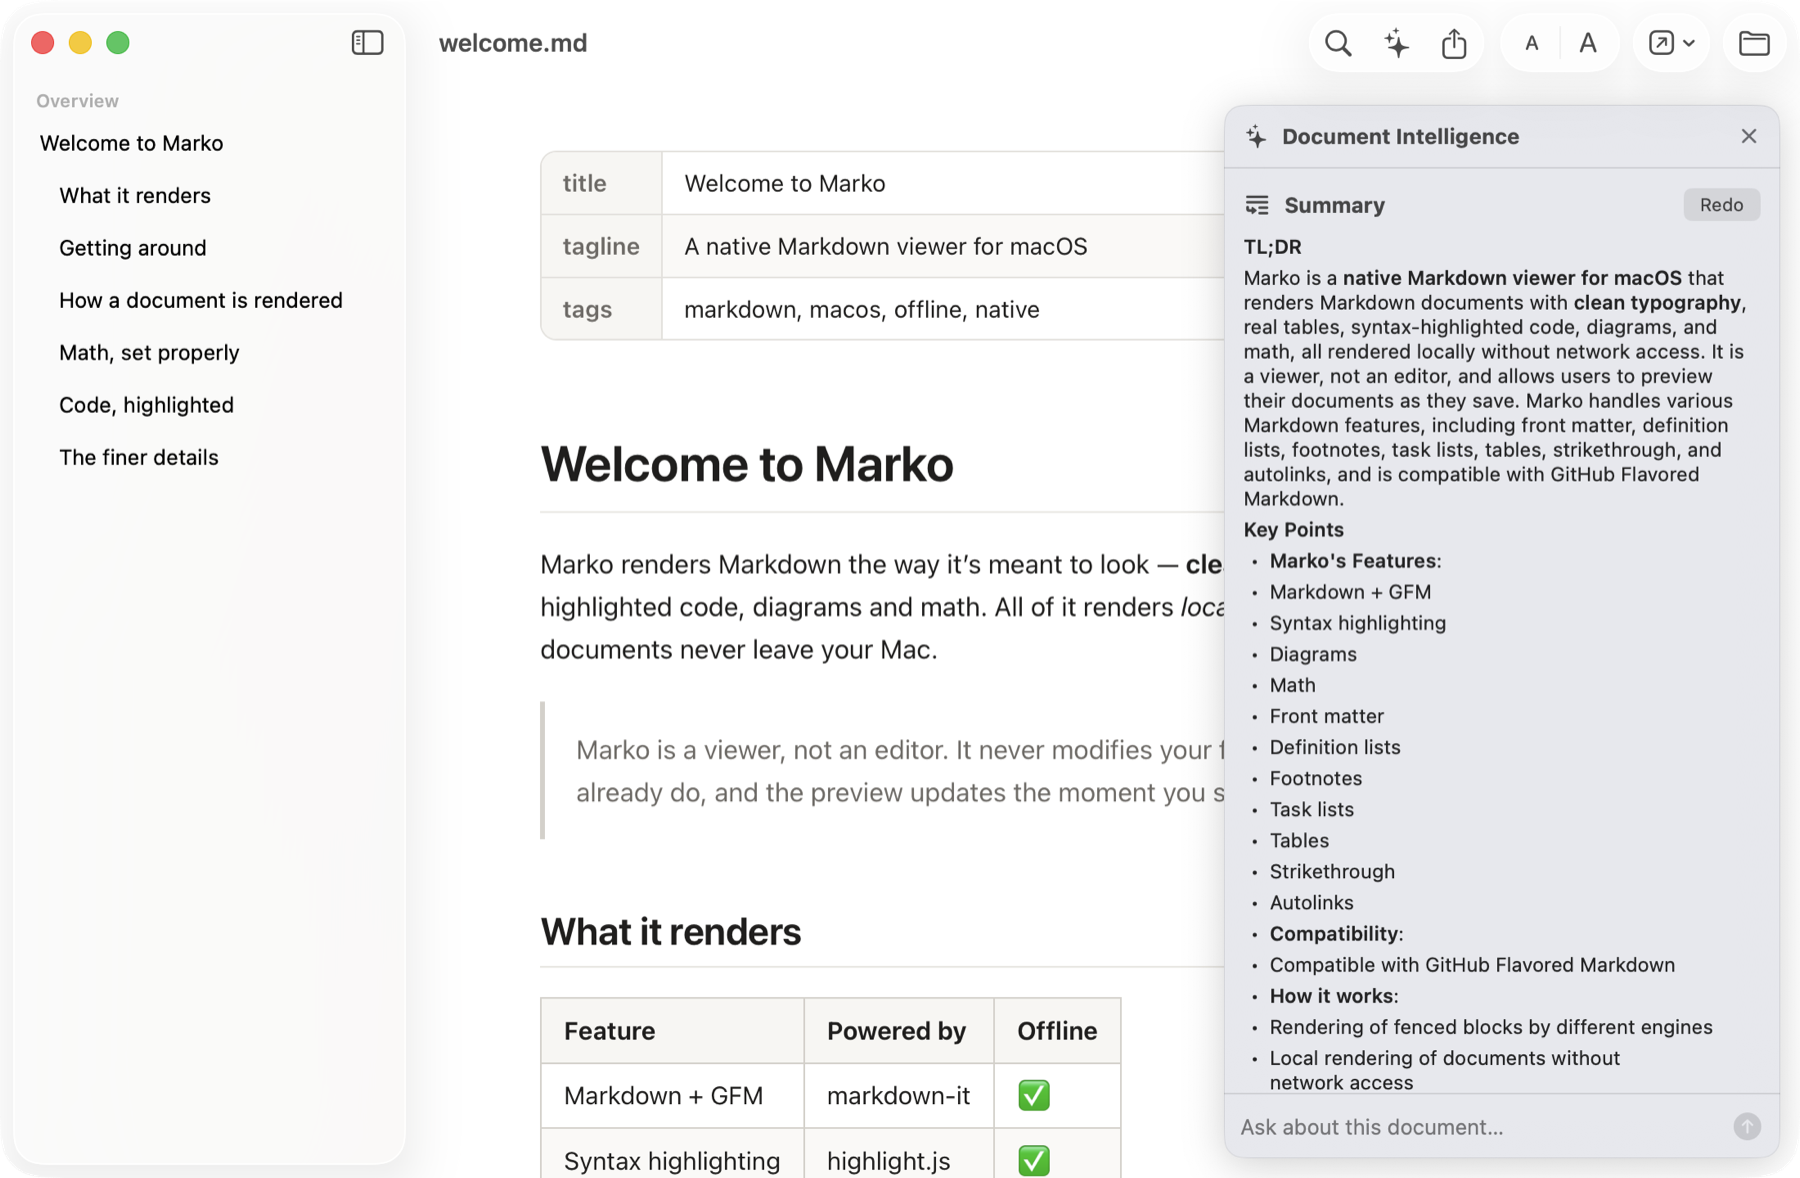Click the Key Points label
The width and height of the screenshot is (1800, 1178).
1293,530
